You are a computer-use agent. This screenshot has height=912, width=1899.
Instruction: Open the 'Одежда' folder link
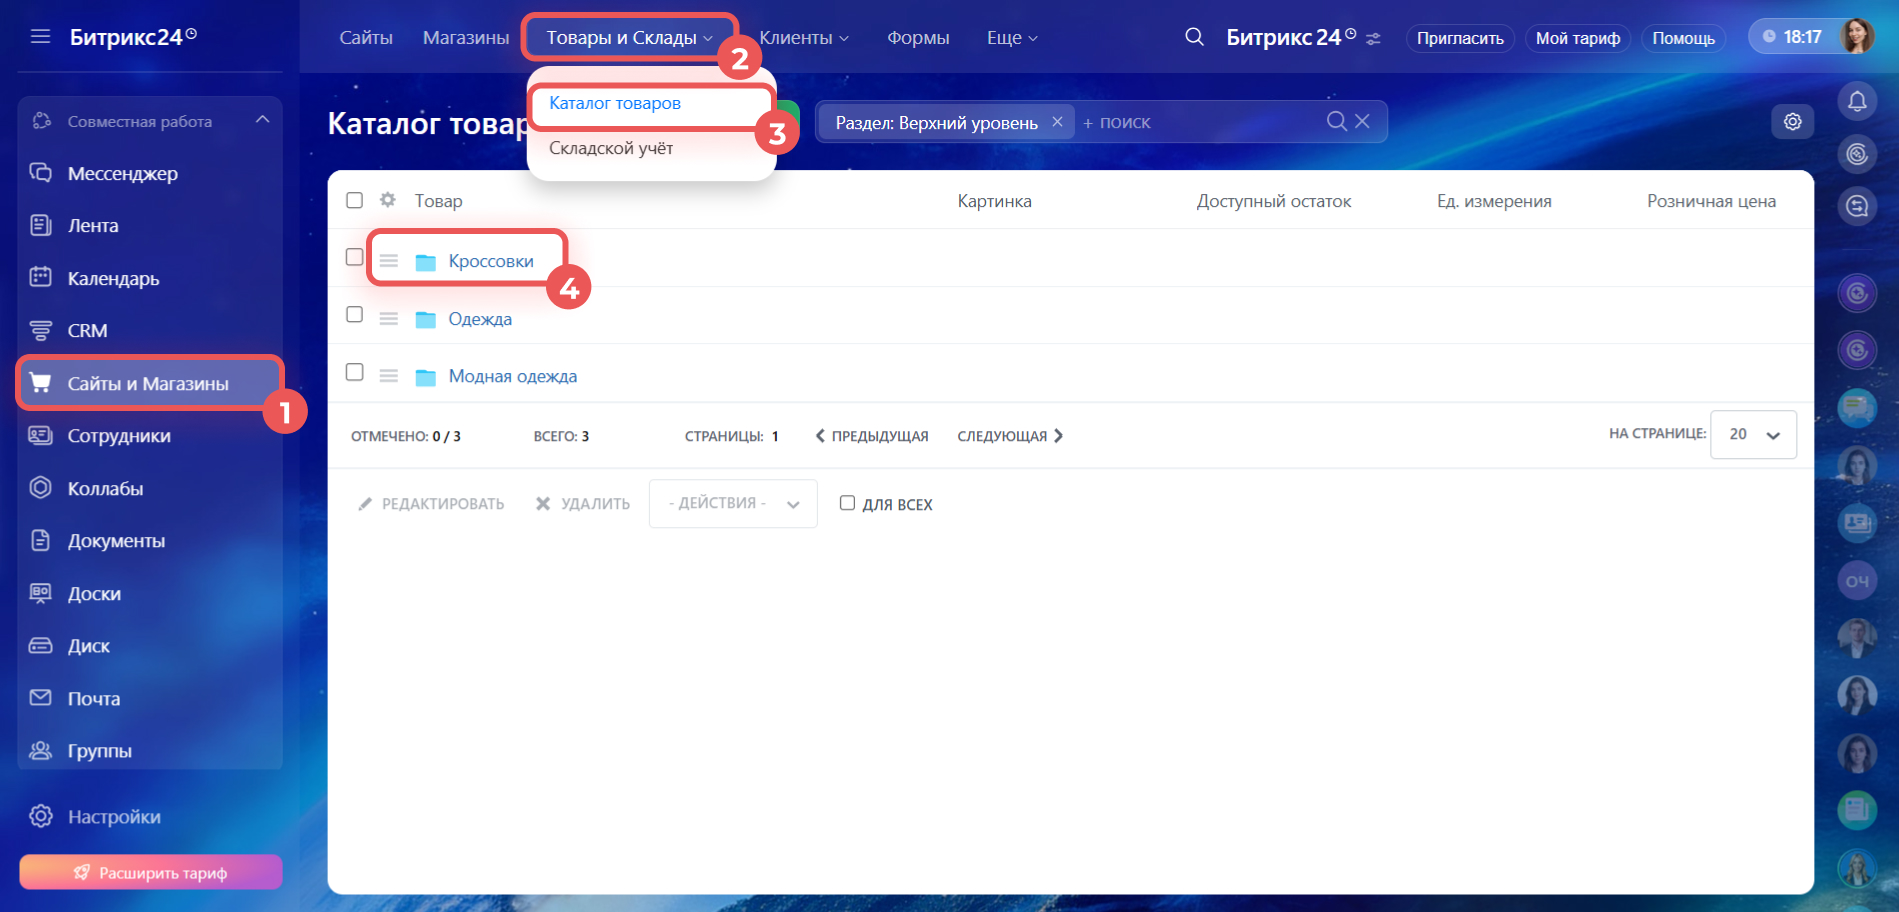coord(480,319)
